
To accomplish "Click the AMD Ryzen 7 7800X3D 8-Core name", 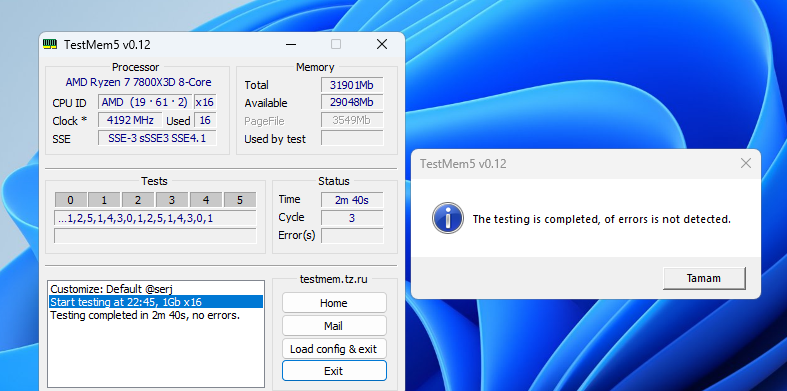I will pyautogui.click(x=139, y=82).
